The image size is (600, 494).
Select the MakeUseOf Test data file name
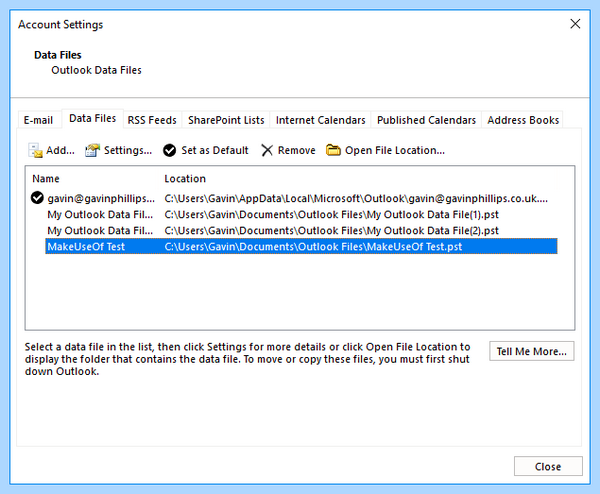coord(86,246)
